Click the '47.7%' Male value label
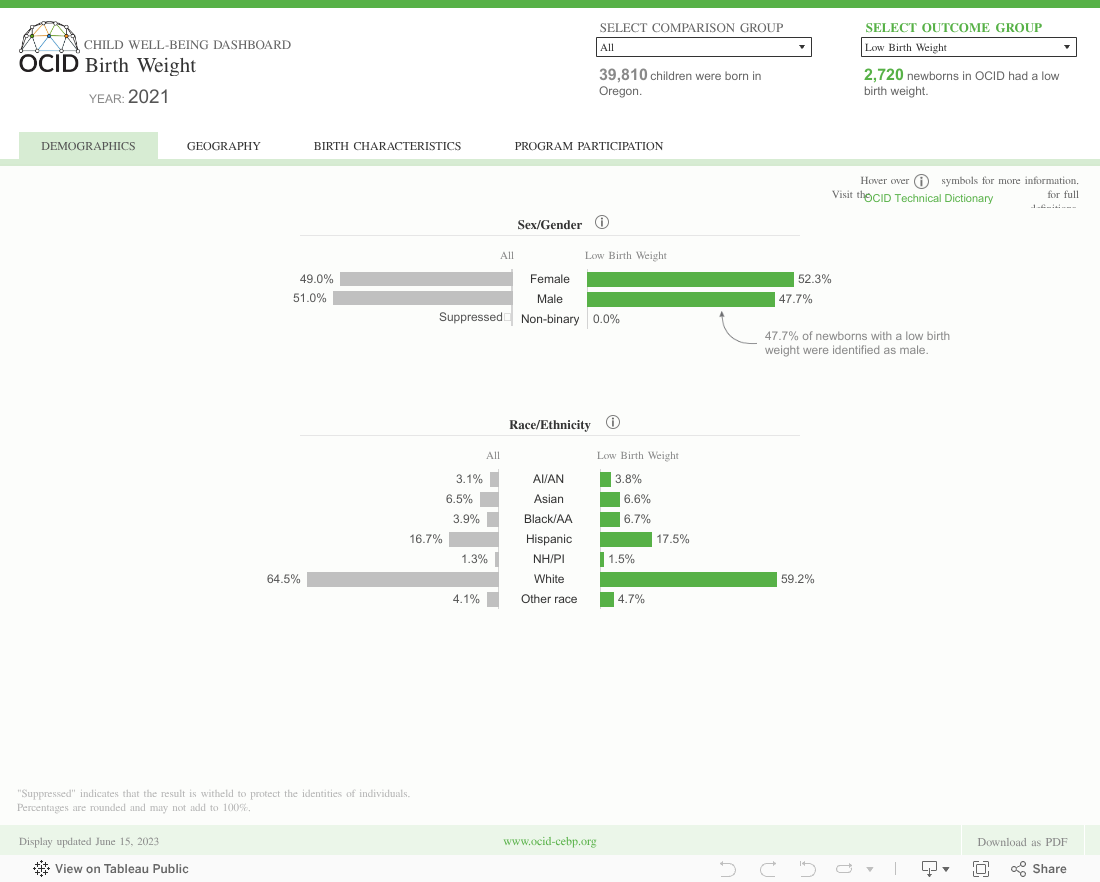1100x882 pixels. click(796, 299)
